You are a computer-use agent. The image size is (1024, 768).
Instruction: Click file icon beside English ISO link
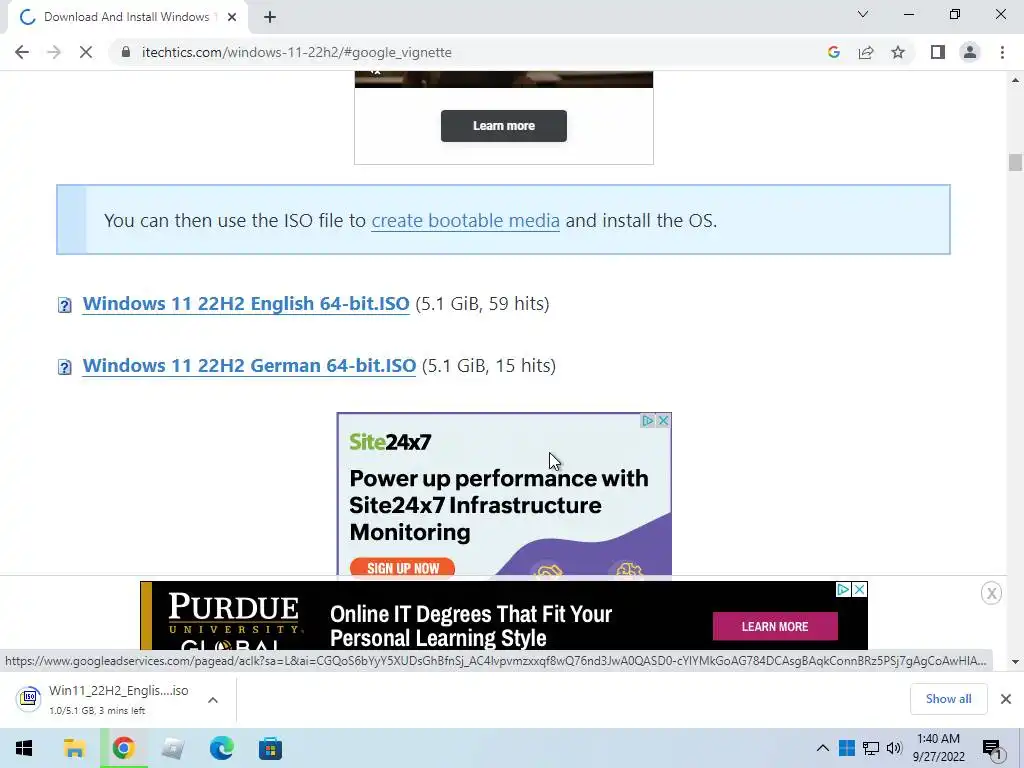[65, 305]
